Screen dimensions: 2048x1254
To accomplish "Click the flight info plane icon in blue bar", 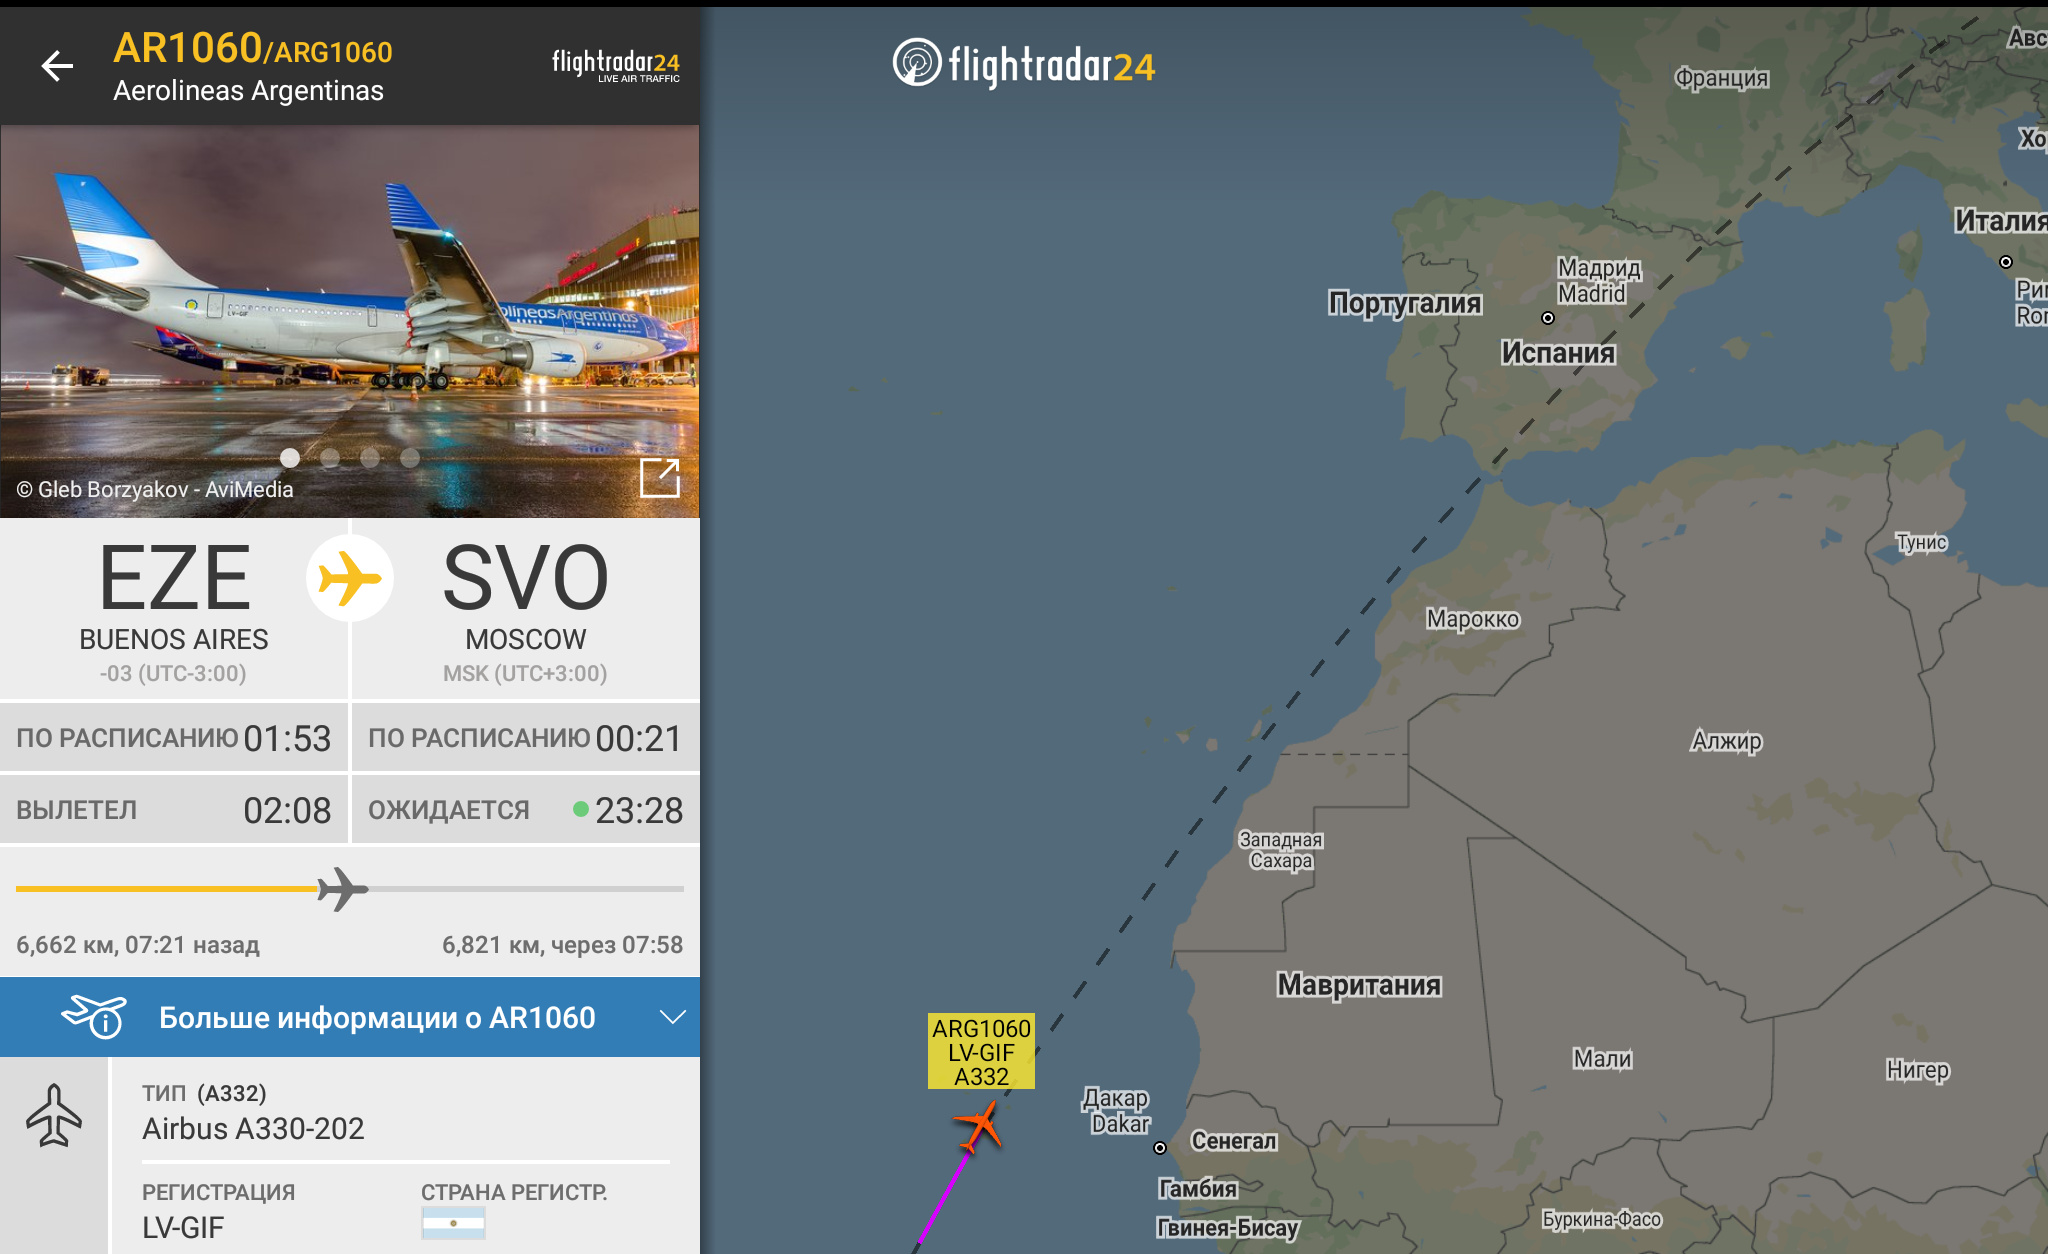I will pyautogui.click(x=95, y=1017).
